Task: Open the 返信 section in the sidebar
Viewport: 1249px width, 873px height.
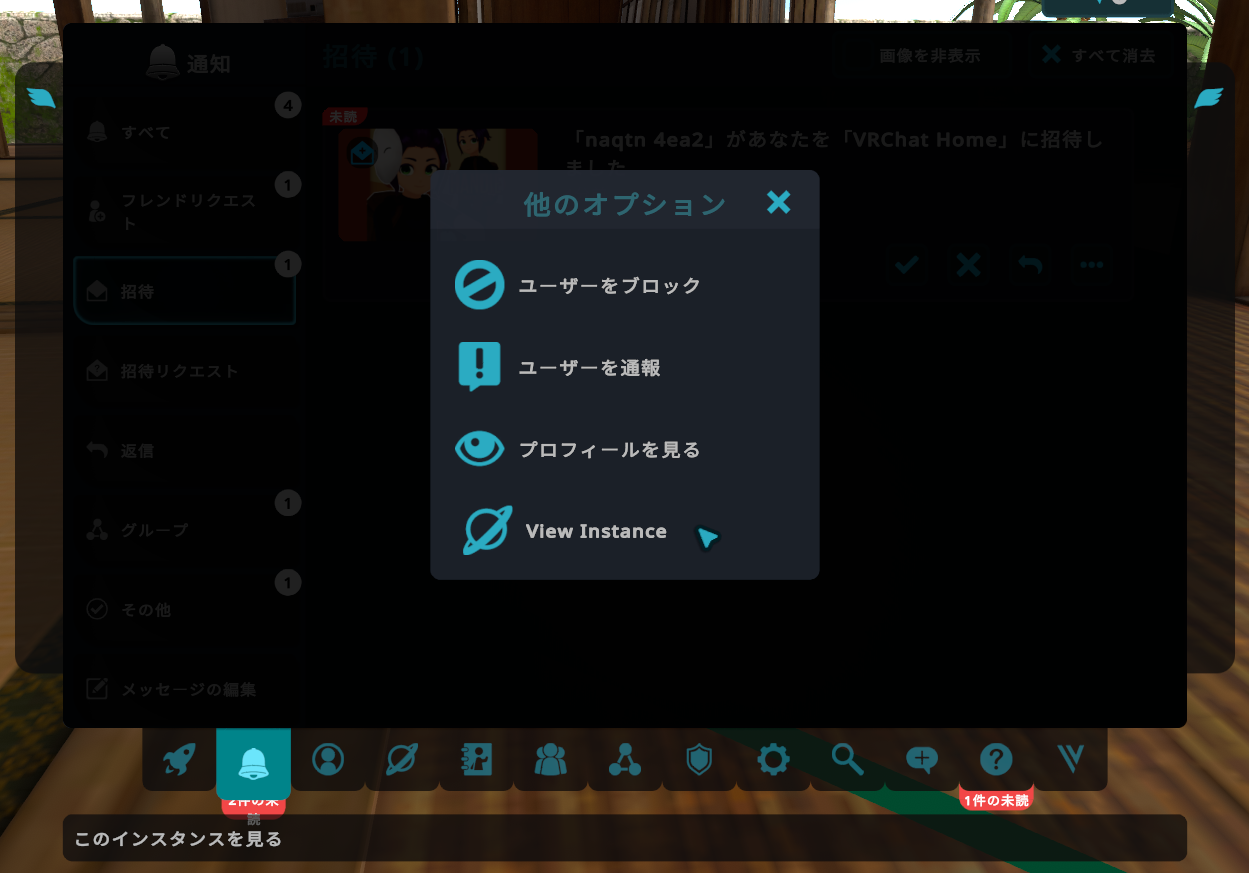Action: pos(185,451)
